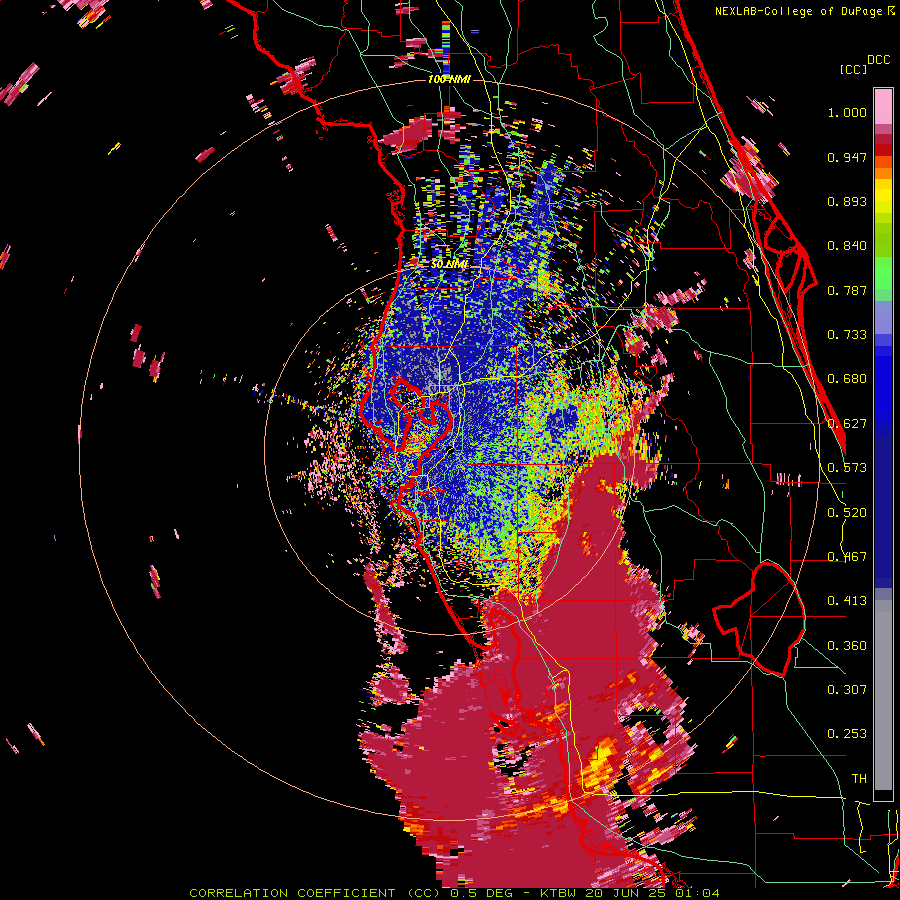Click the 0.680 scale value
This screenshot has width=900, height=900.
(x=847, y=379)
